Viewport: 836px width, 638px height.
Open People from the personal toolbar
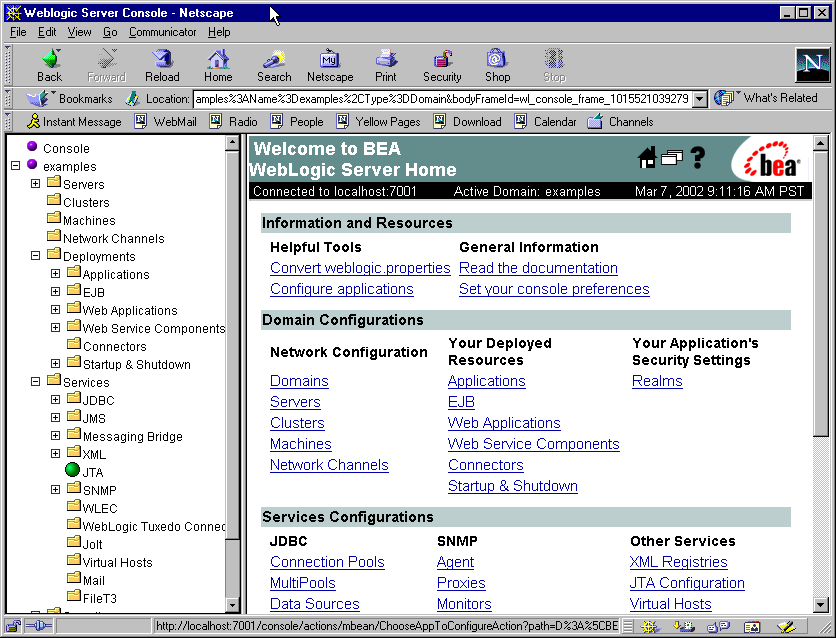pyautogui.click(x=297, y=122)
